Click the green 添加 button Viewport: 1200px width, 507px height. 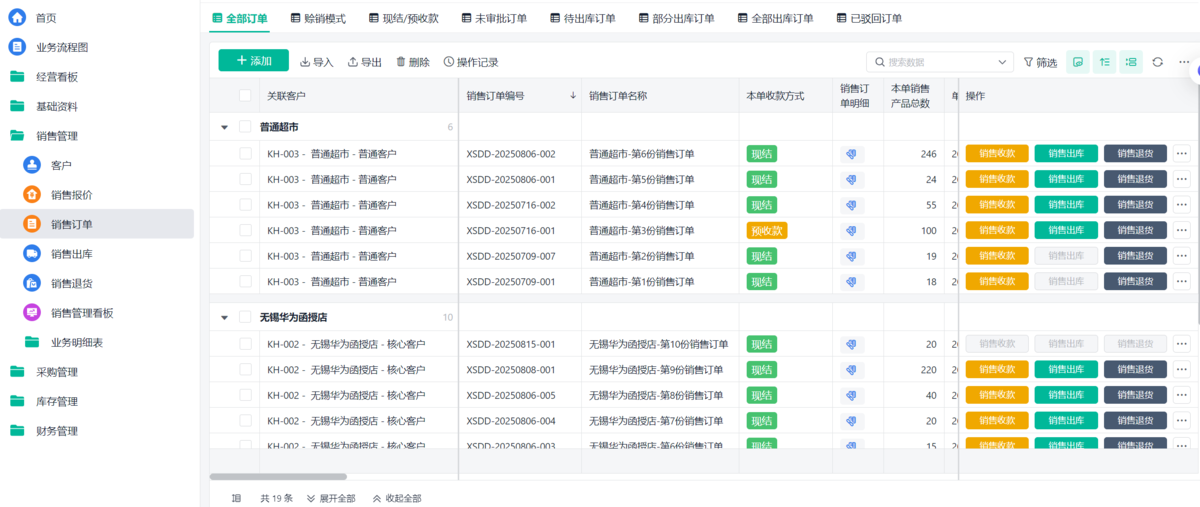point(253,61)
